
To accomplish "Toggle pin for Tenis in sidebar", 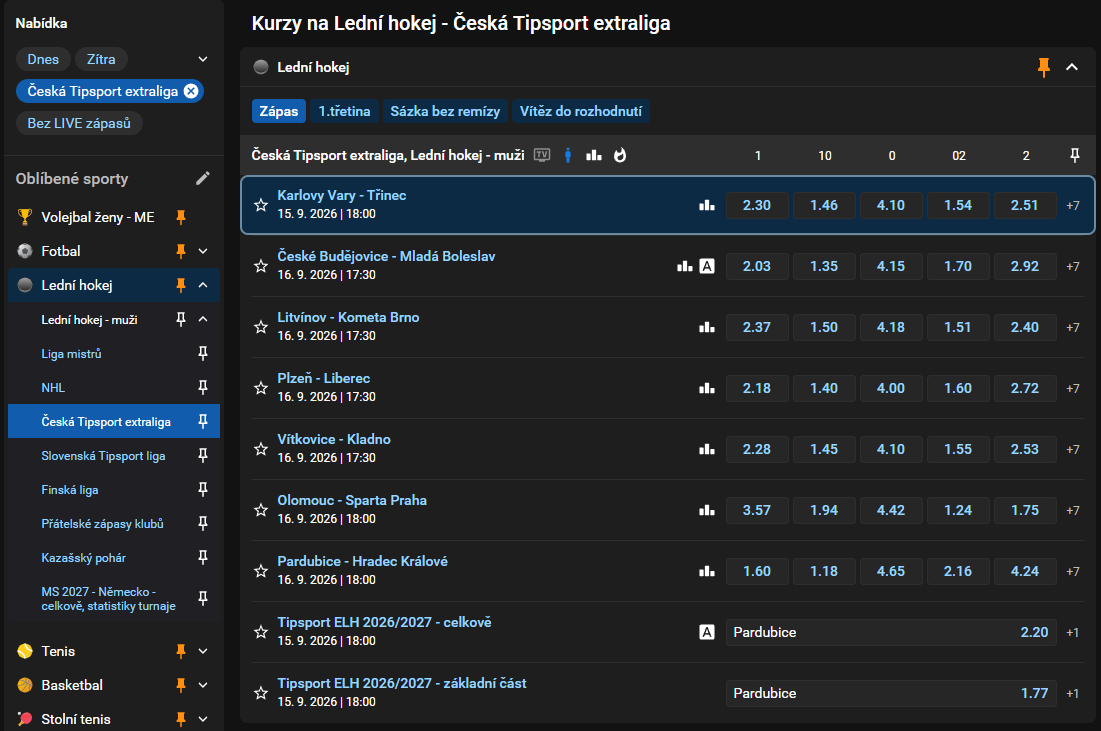I will 181,651.
